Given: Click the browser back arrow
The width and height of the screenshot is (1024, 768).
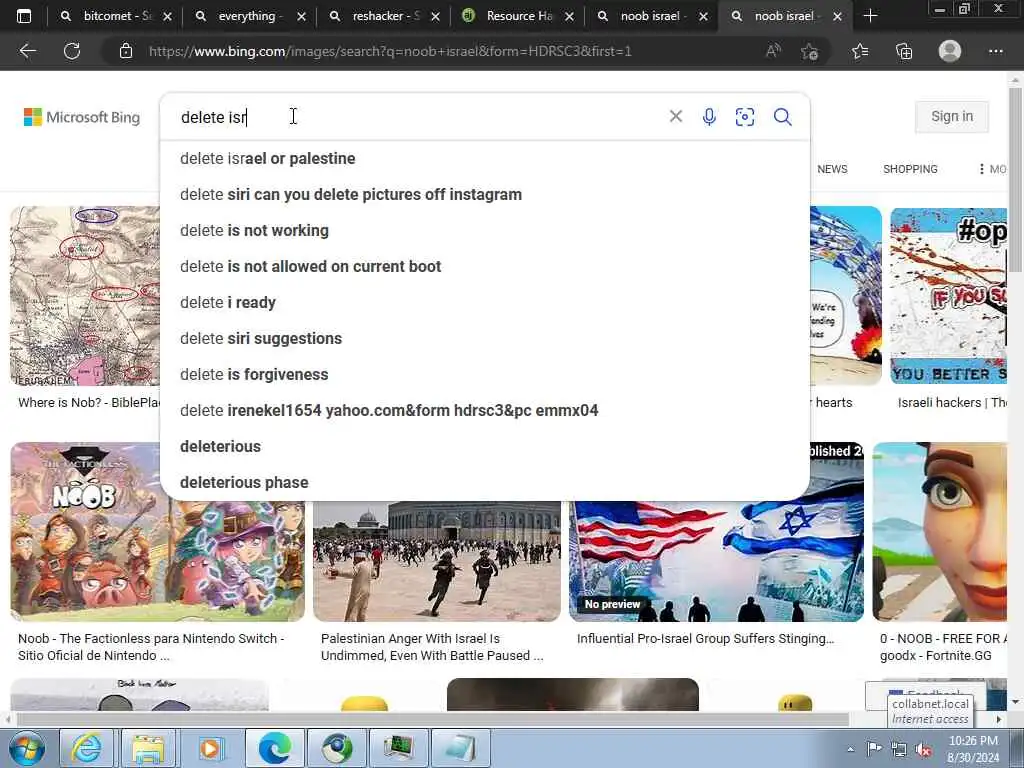Looking at the screenshot, I should click(x=27, y=51).
